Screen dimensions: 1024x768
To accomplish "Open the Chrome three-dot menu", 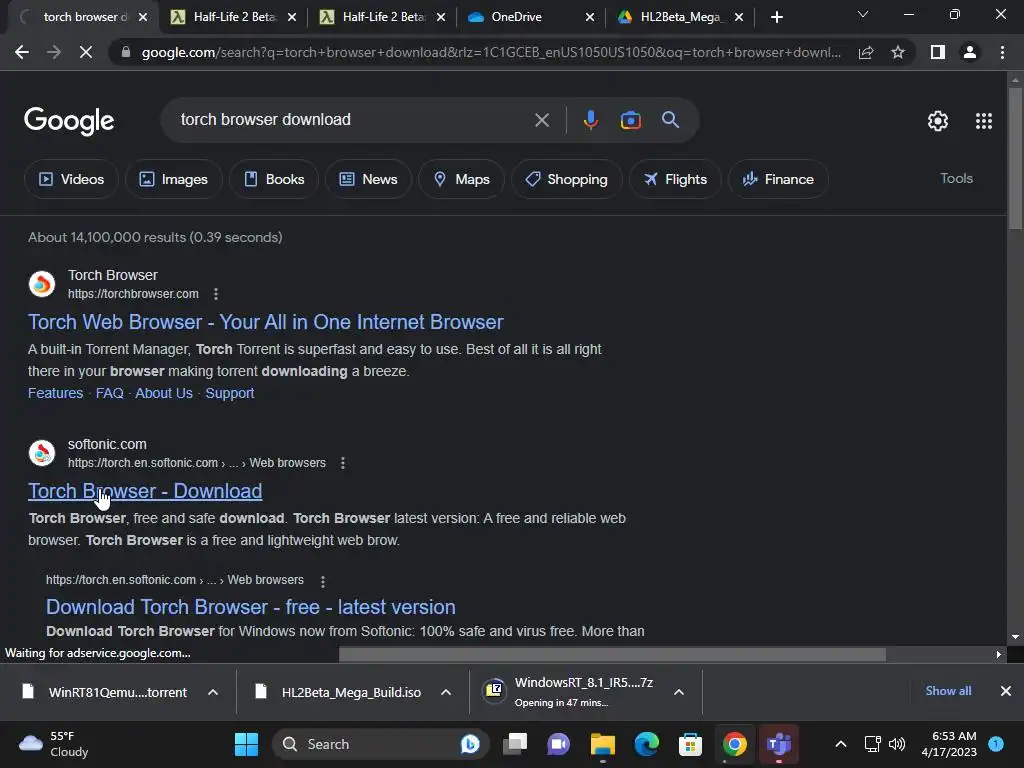I will click(x=1002, y=52).
